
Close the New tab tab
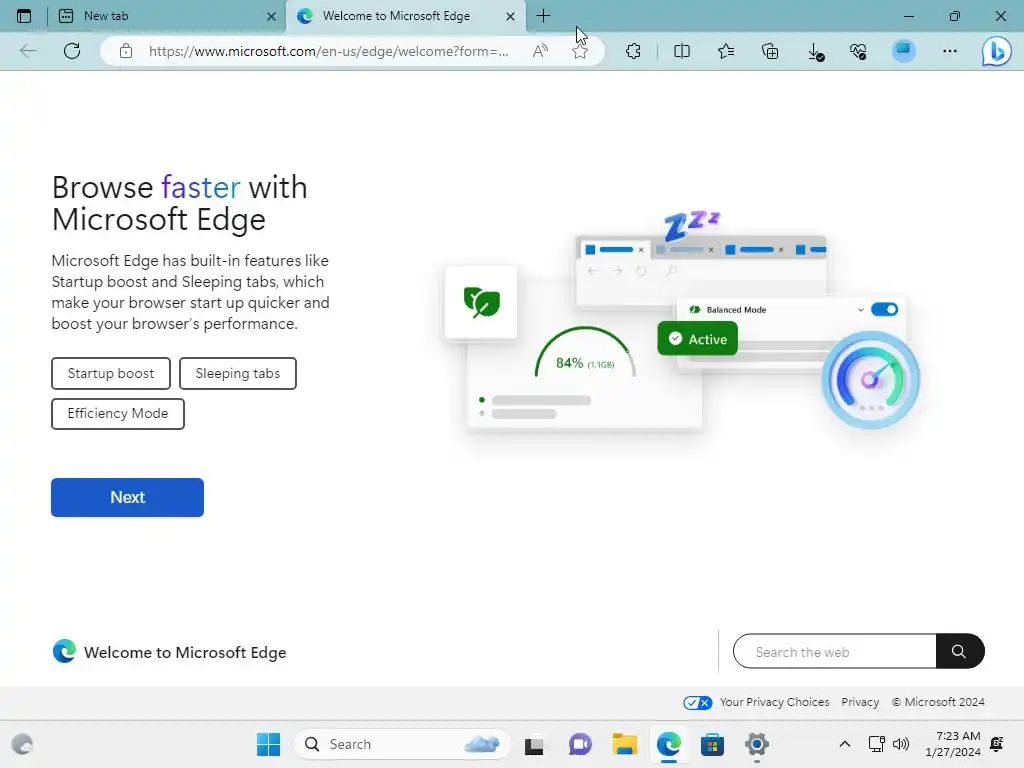click(271, 16)
